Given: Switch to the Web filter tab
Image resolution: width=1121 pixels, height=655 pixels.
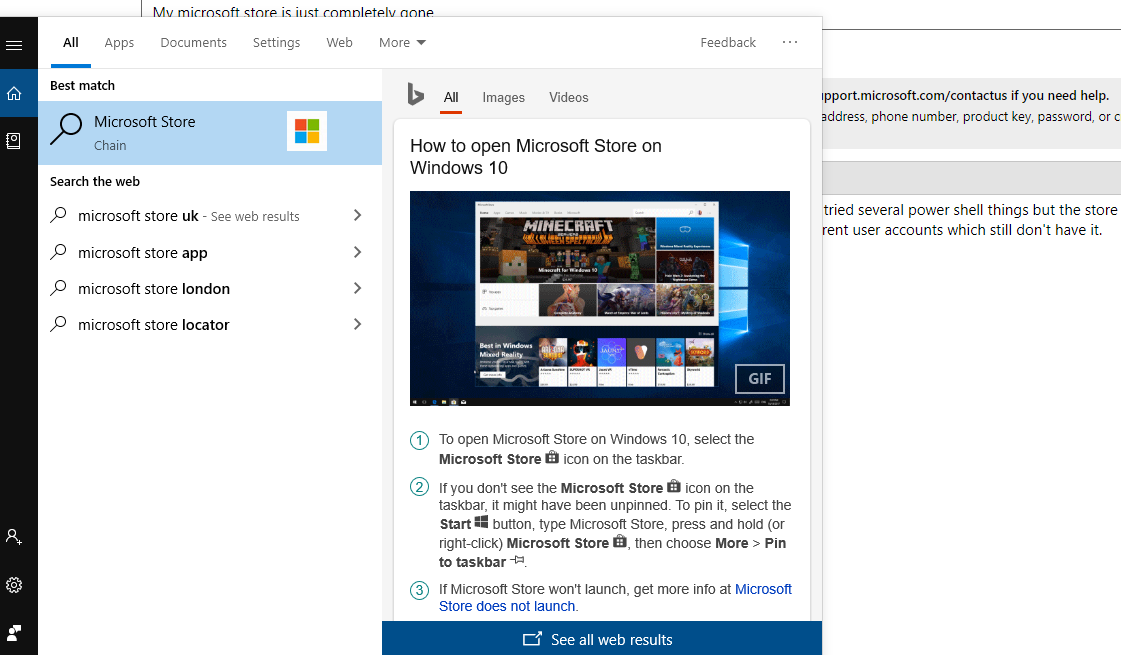Looking at the screenshot, I should [x=340, y=43].
